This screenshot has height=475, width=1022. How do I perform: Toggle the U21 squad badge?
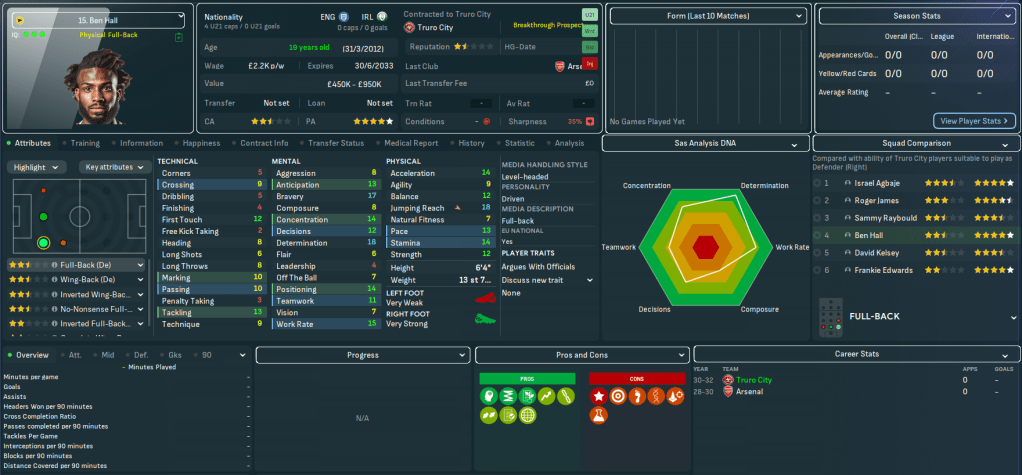589,16
